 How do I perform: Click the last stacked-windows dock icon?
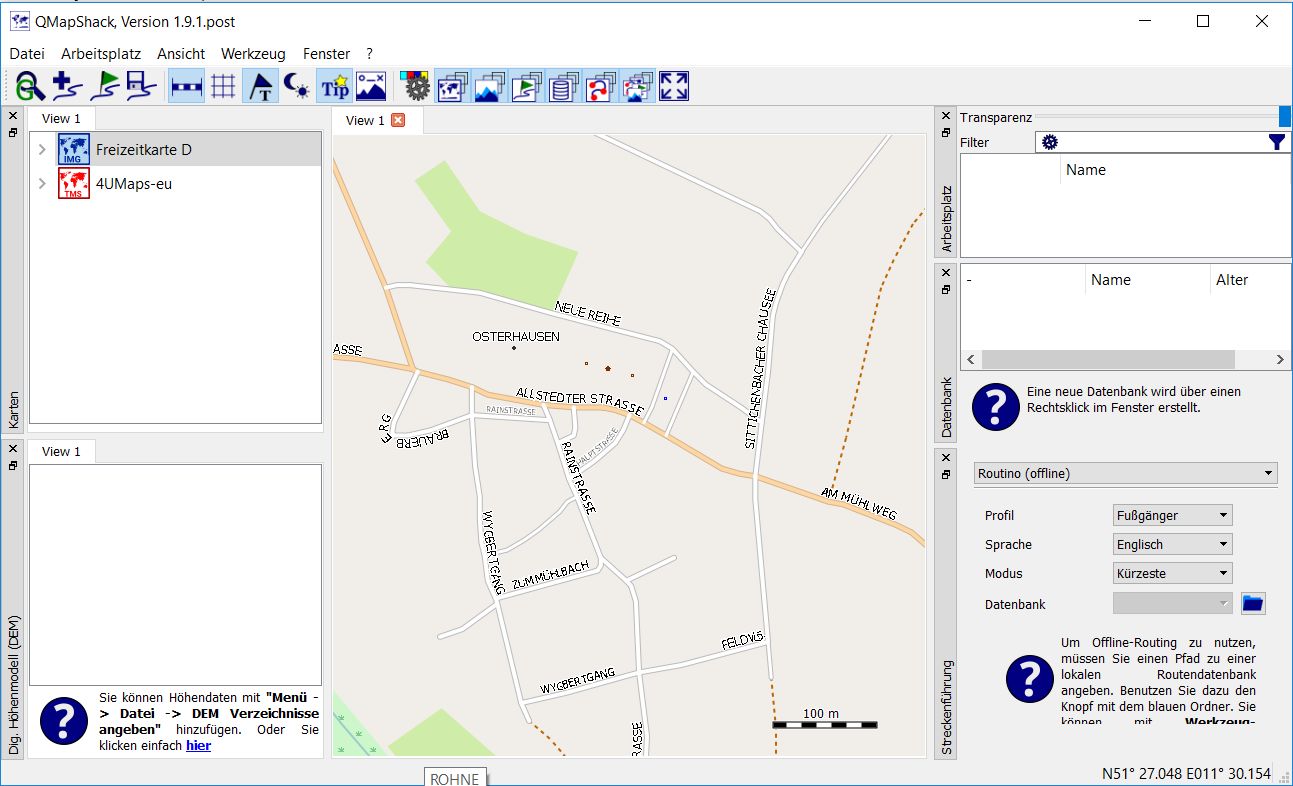click(x=637, y=86)
